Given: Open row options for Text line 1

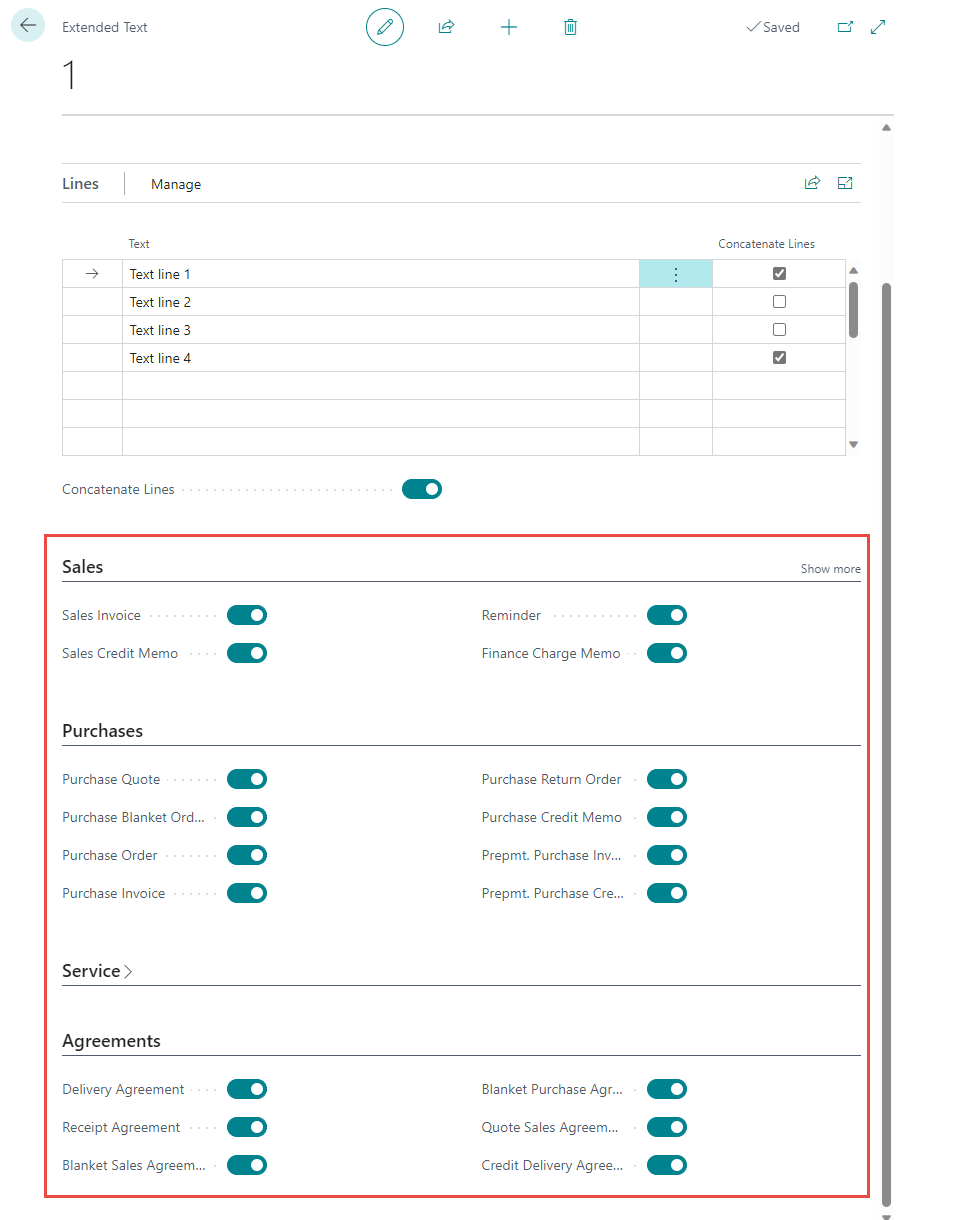Looking at the screenshot, I should click(x=676, y=274).
